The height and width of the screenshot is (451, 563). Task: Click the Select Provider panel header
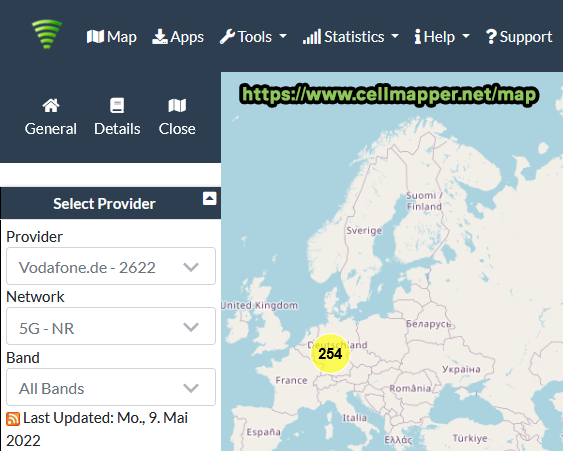(x=111, y=203)
